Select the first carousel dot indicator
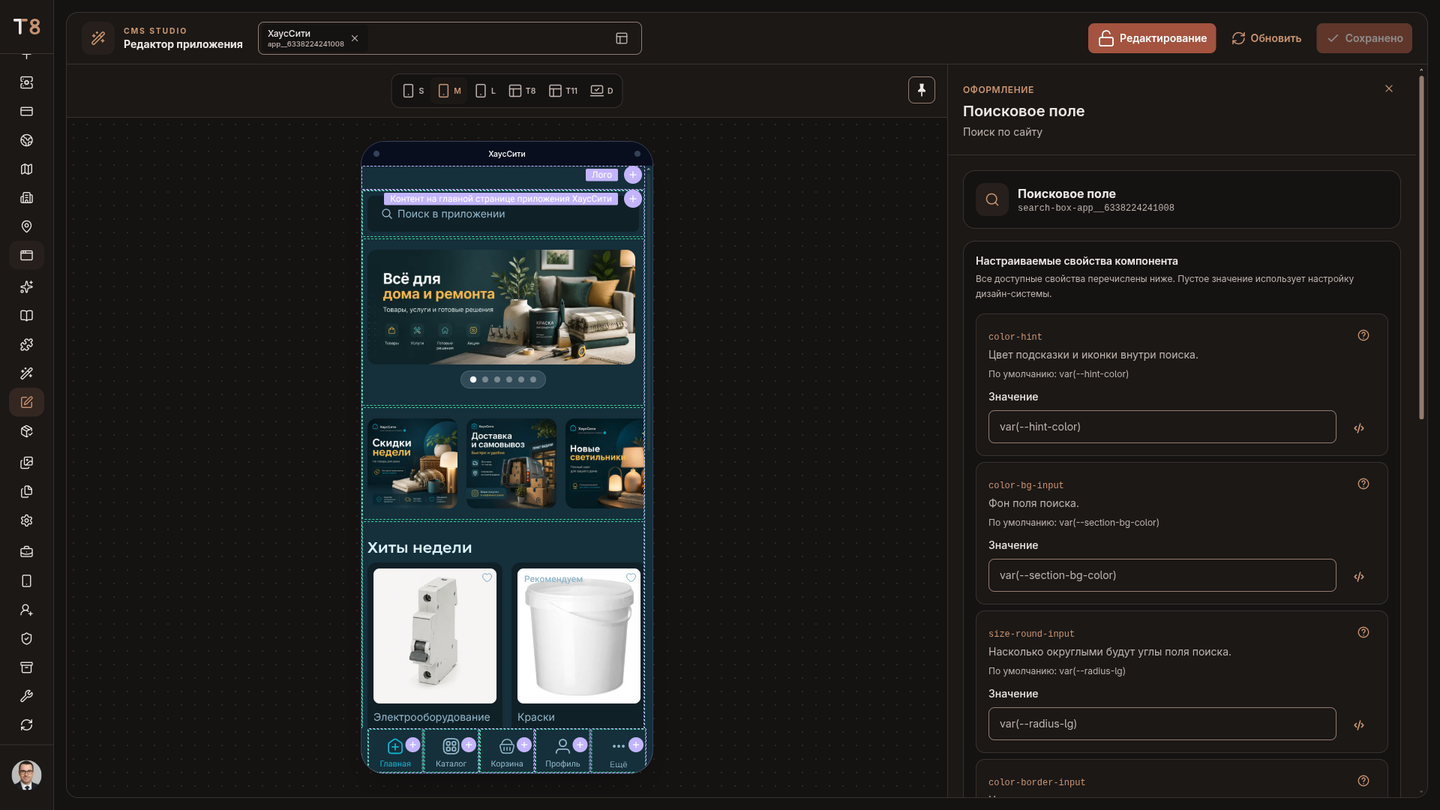Screen dimensions: 1440x810 473,380
